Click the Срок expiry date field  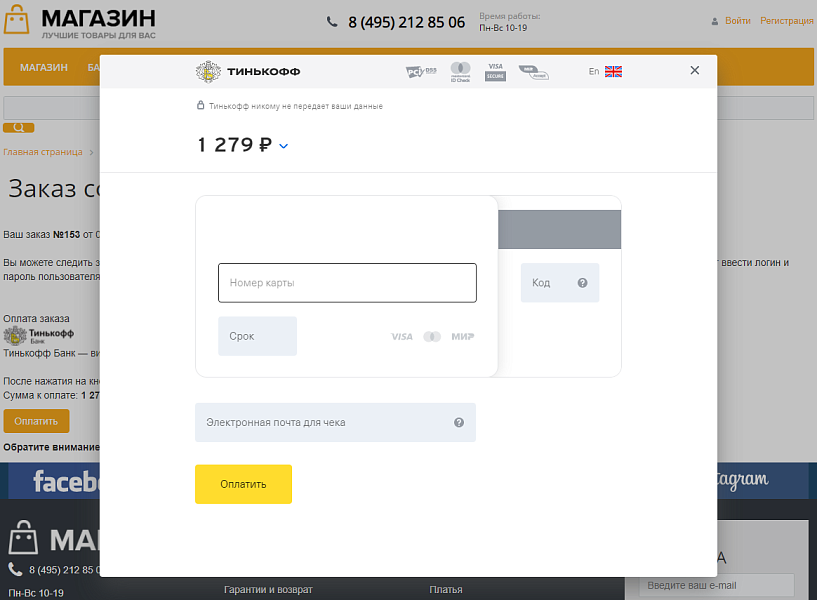[257, 336]
